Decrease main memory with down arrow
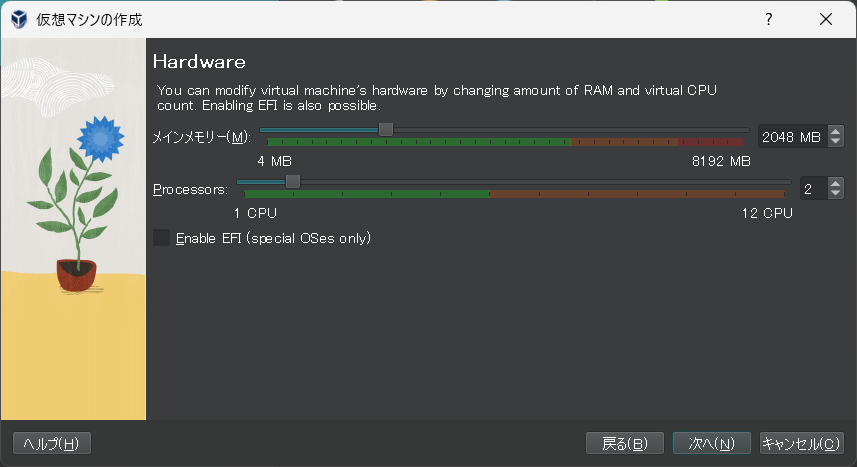857x467 pixels. tap(836, 141)
